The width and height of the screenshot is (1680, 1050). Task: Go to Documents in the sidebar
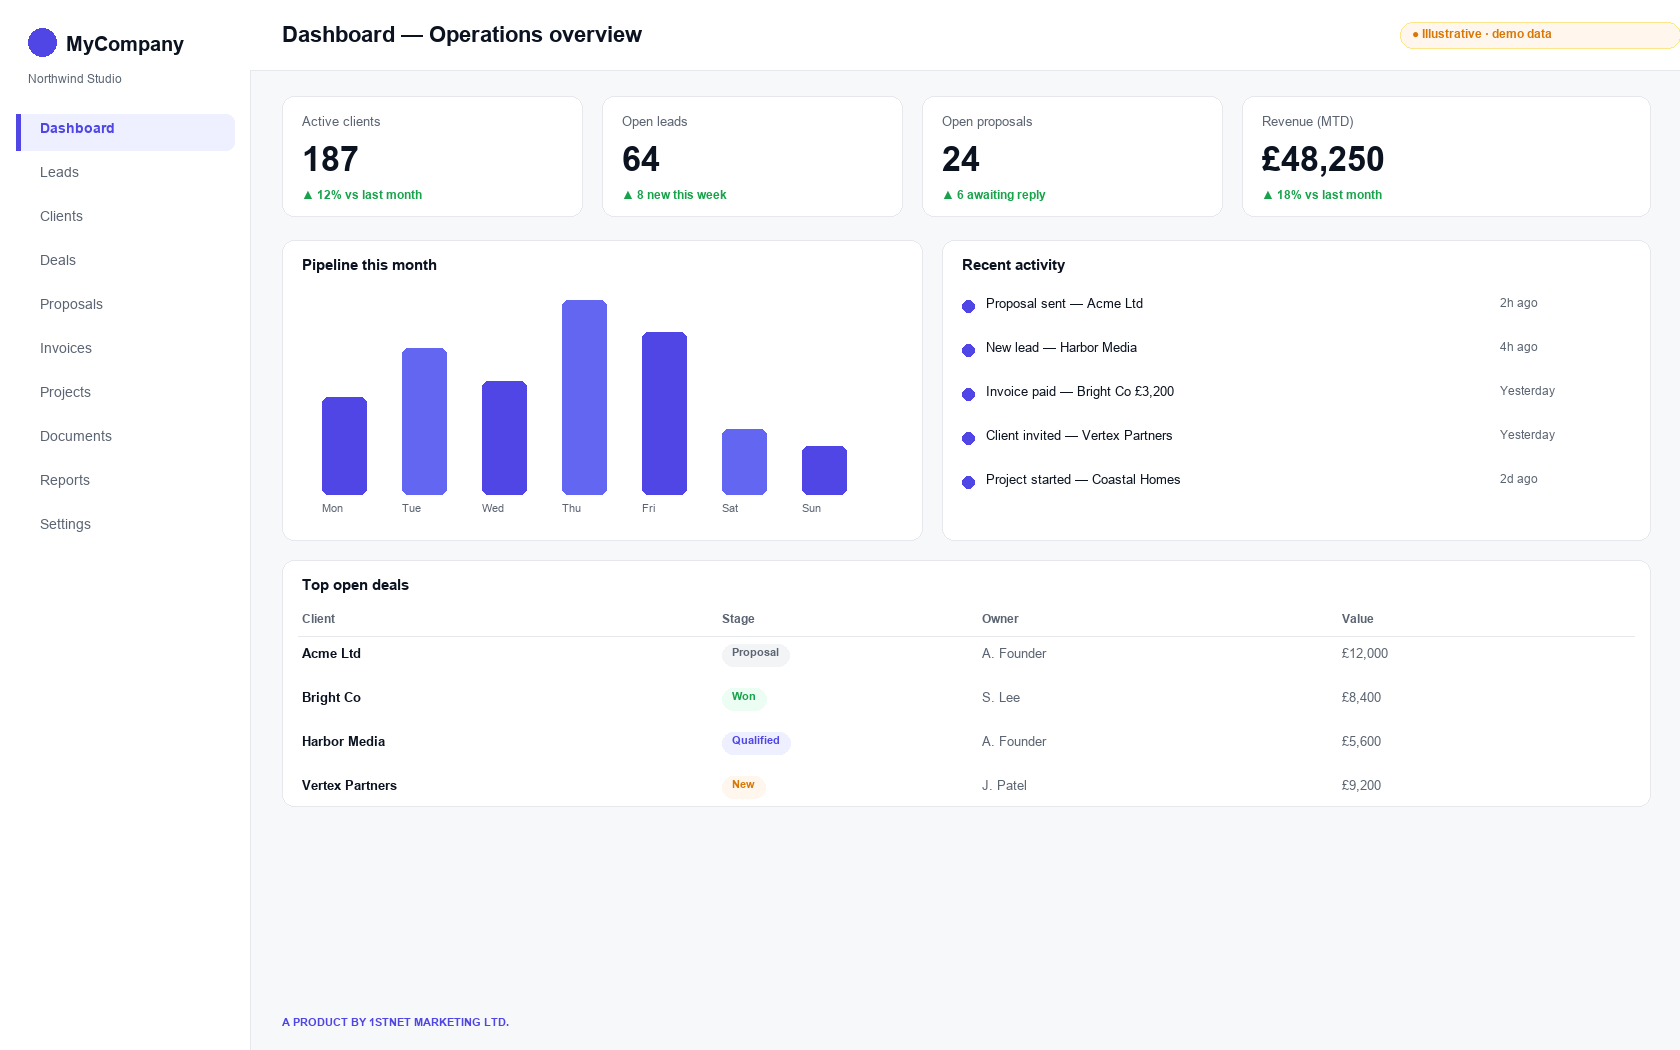click(126, 436)
